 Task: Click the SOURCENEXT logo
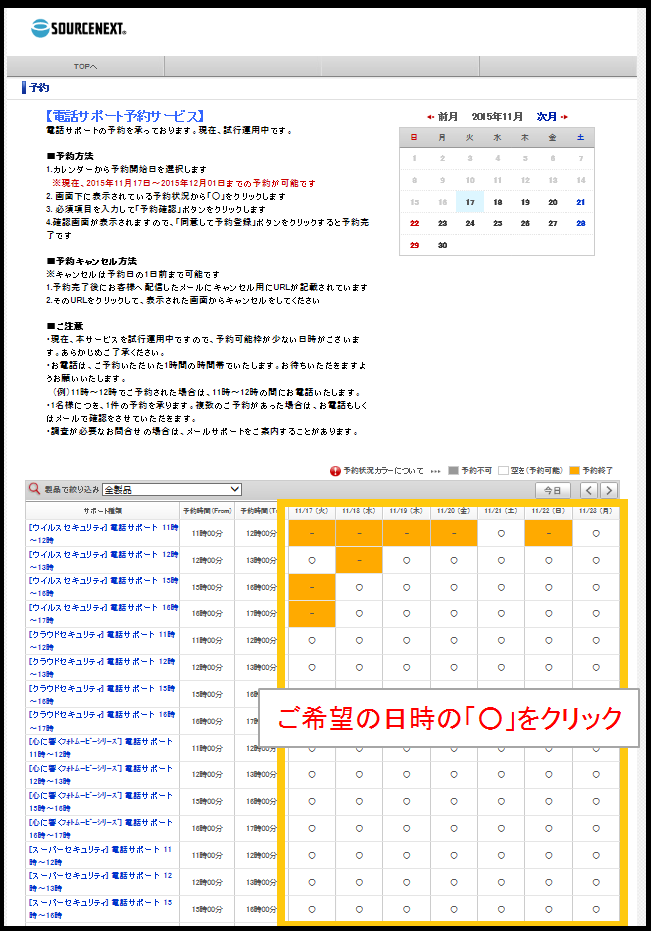pos(79,28)
